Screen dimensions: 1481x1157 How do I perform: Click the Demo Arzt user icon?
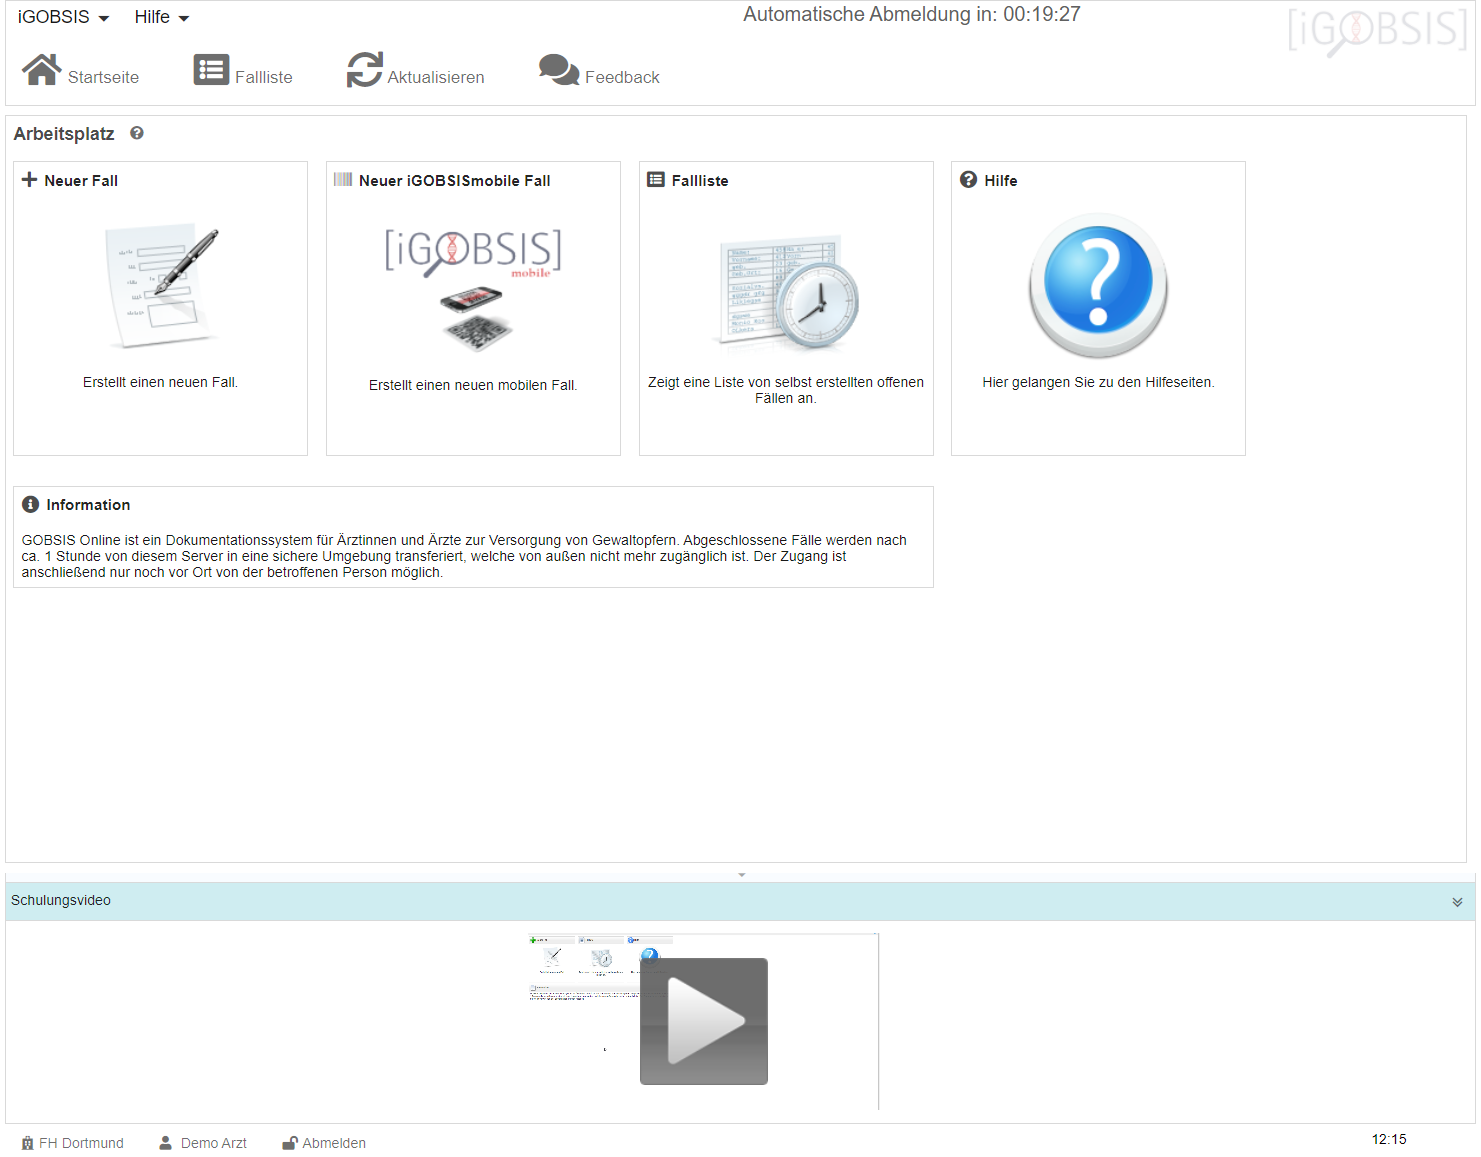(166, 1143)
